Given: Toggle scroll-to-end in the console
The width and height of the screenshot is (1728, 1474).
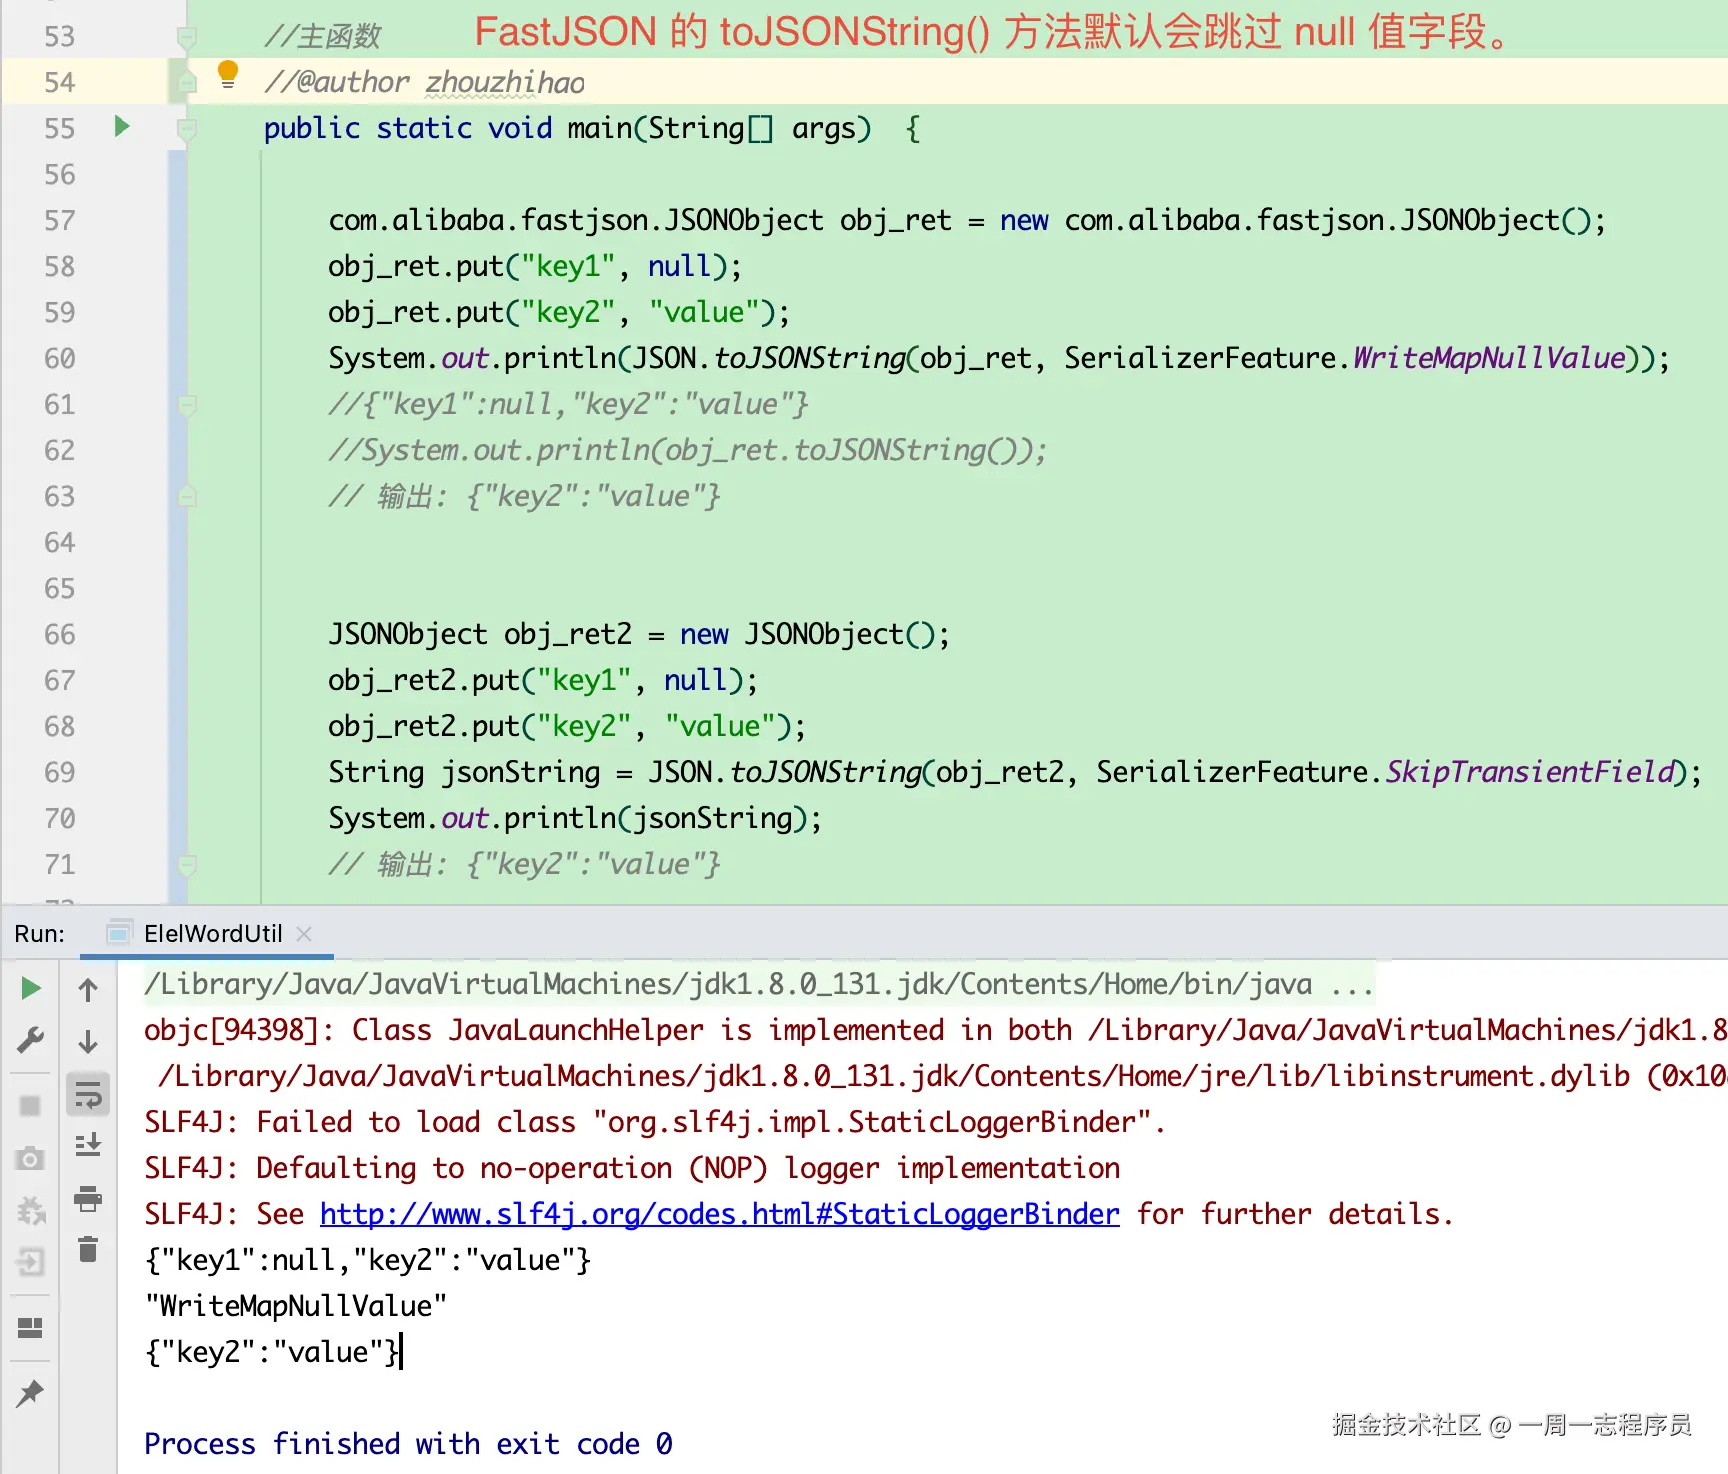Looking at the screenshot, I should [88, 1144].
